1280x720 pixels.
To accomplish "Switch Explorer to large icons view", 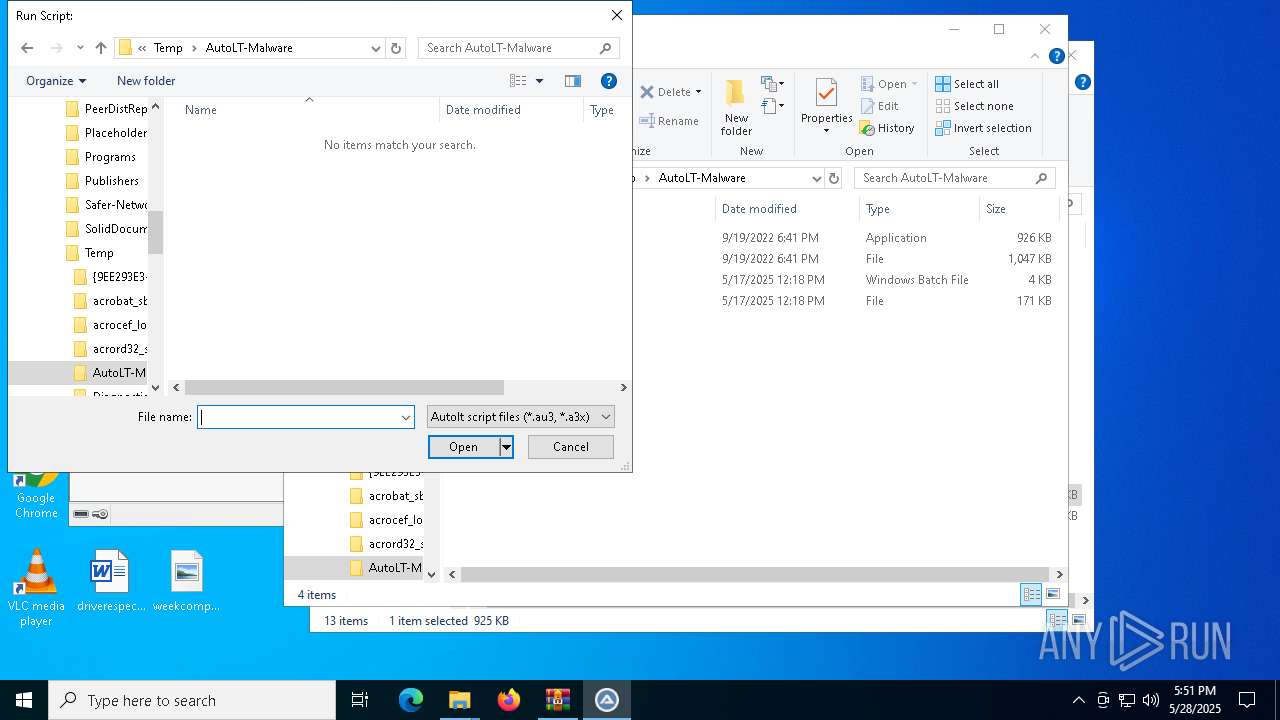I will pos(1053,594).
